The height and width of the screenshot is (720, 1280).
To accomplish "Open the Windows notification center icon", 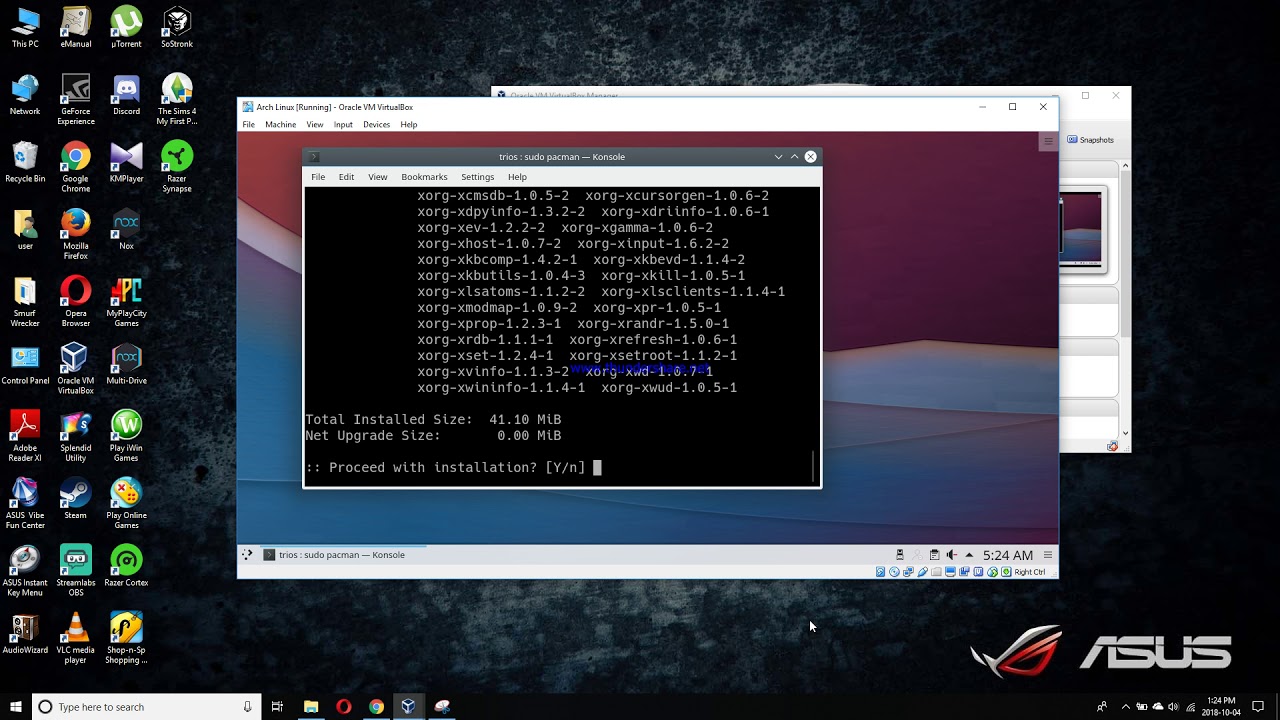I will click(x=1258, y=707).
